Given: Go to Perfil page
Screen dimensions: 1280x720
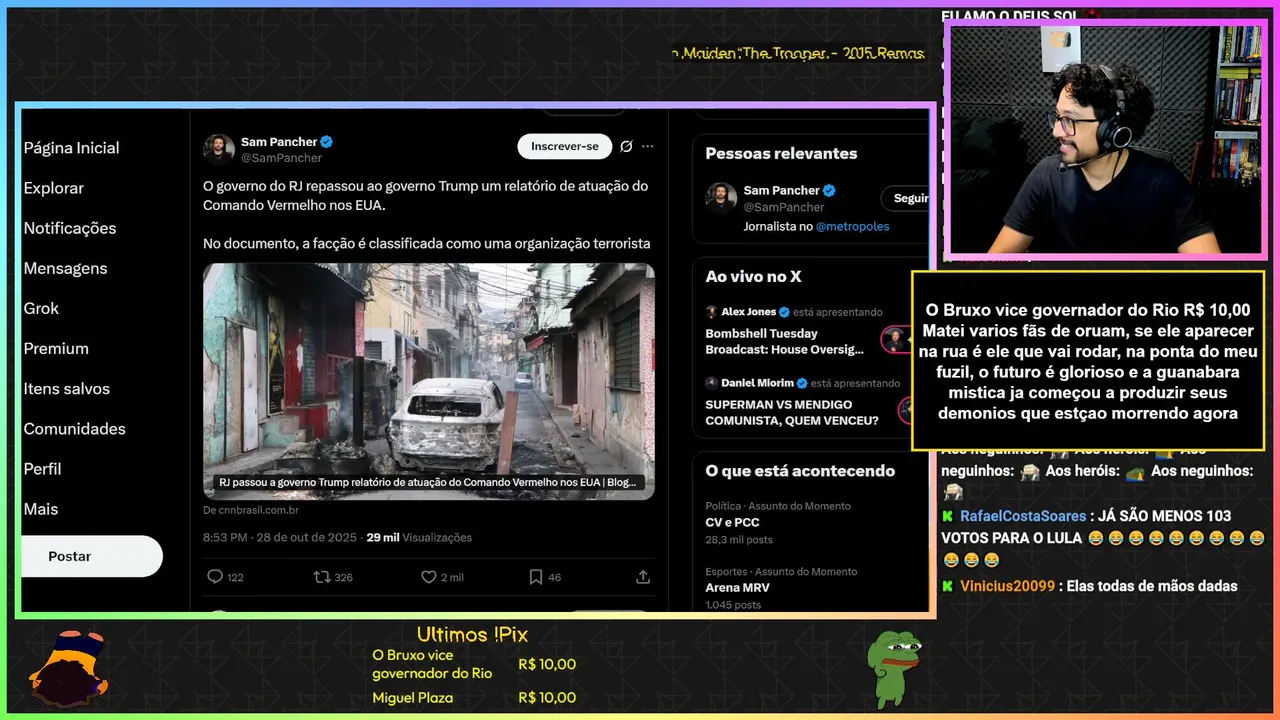Looking at the screenshot, I should click(x=43, y=468).
